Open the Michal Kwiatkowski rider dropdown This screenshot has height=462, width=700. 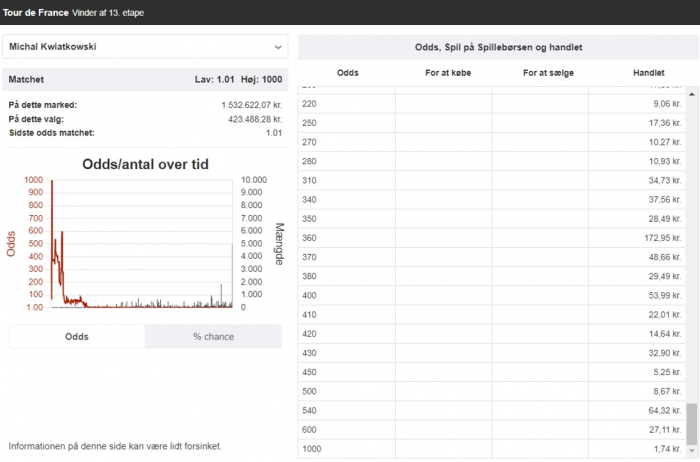point(145,47)
